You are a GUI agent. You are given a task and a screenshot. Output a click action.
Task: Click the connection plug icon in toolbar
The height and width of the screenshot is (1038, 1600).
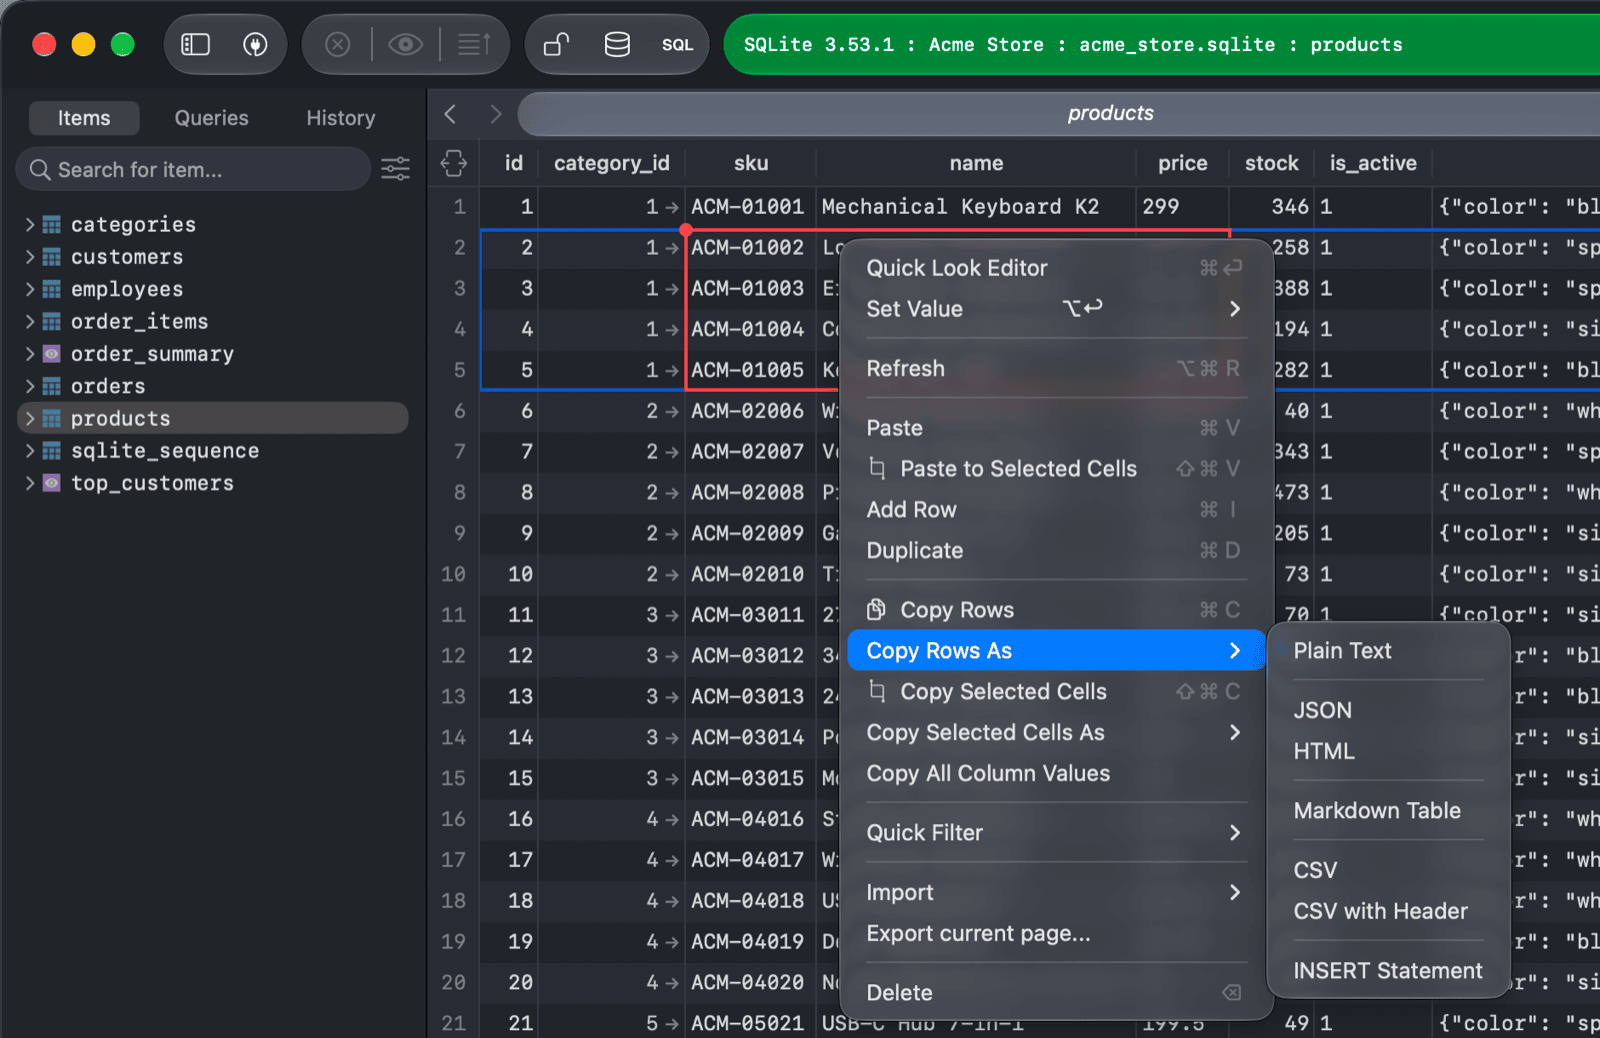pos(255,44)
